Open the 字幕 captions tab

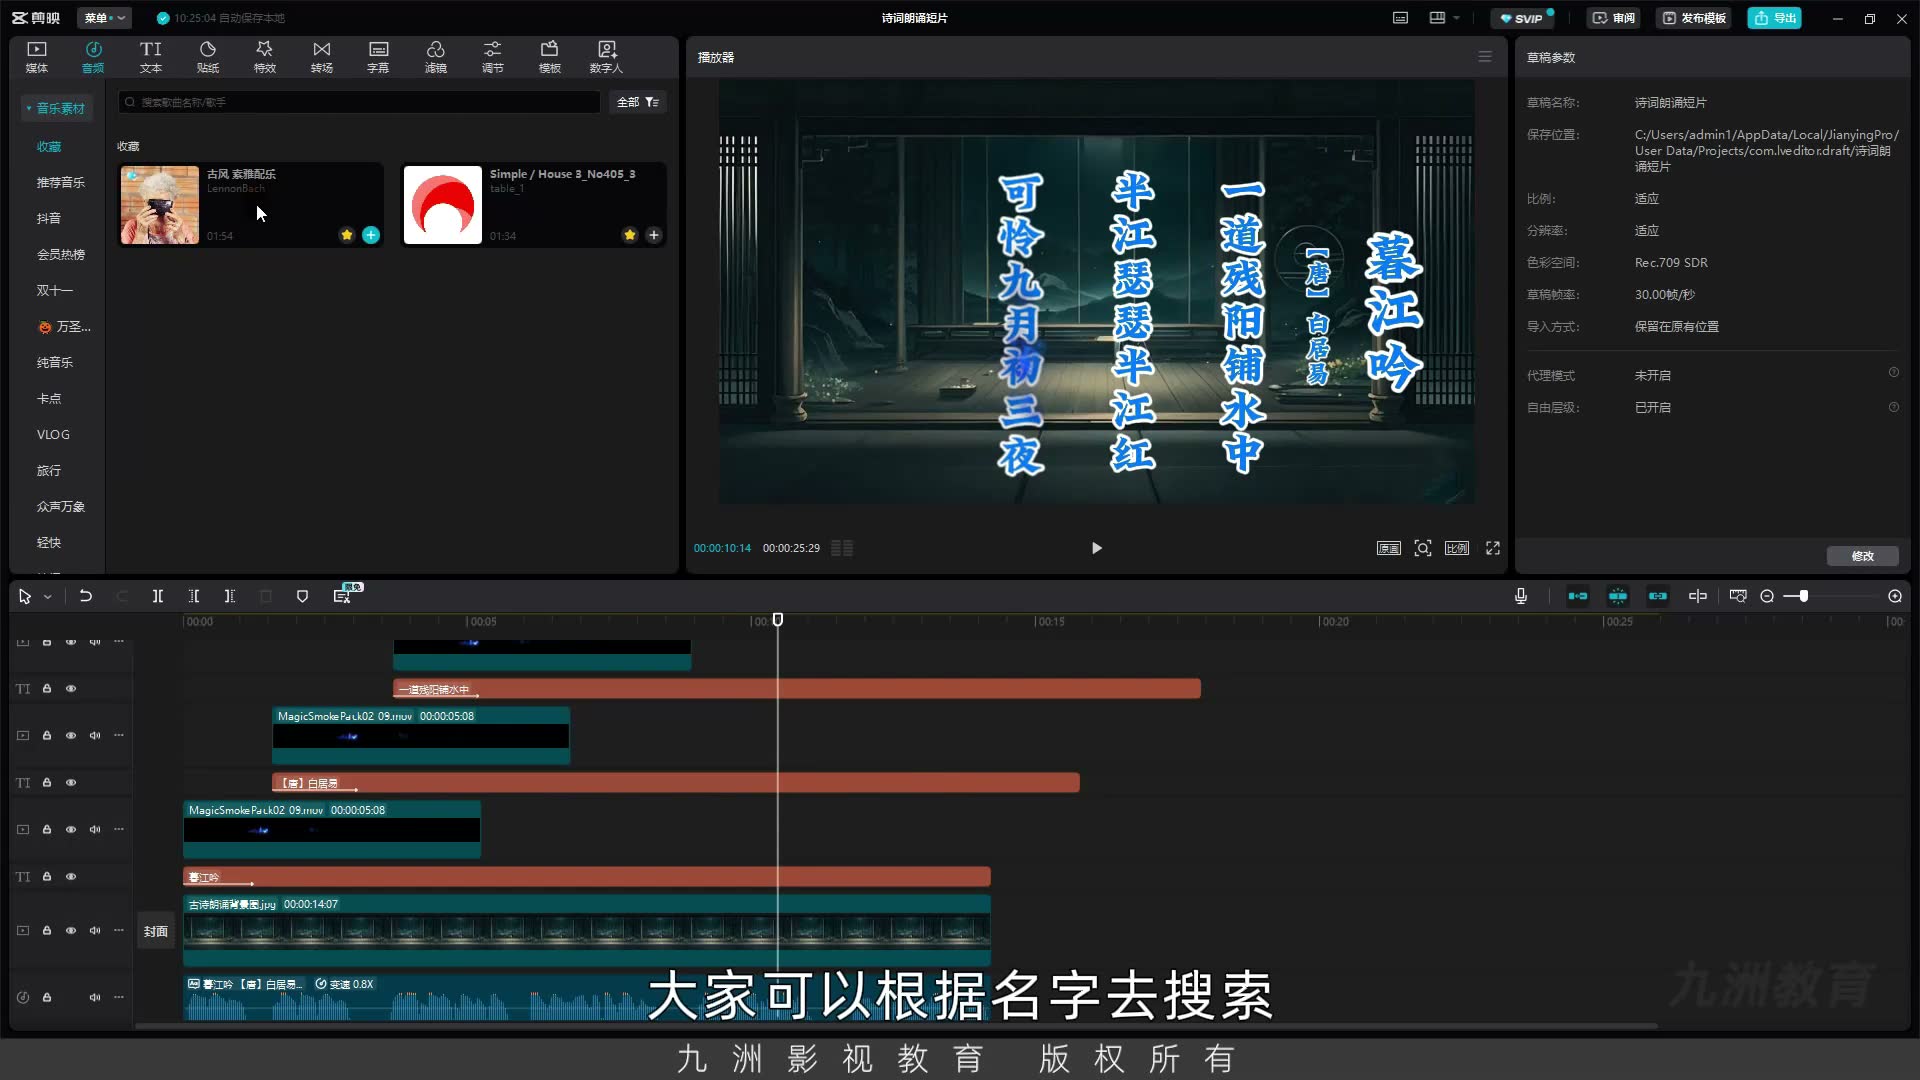[x=378, y=57]
